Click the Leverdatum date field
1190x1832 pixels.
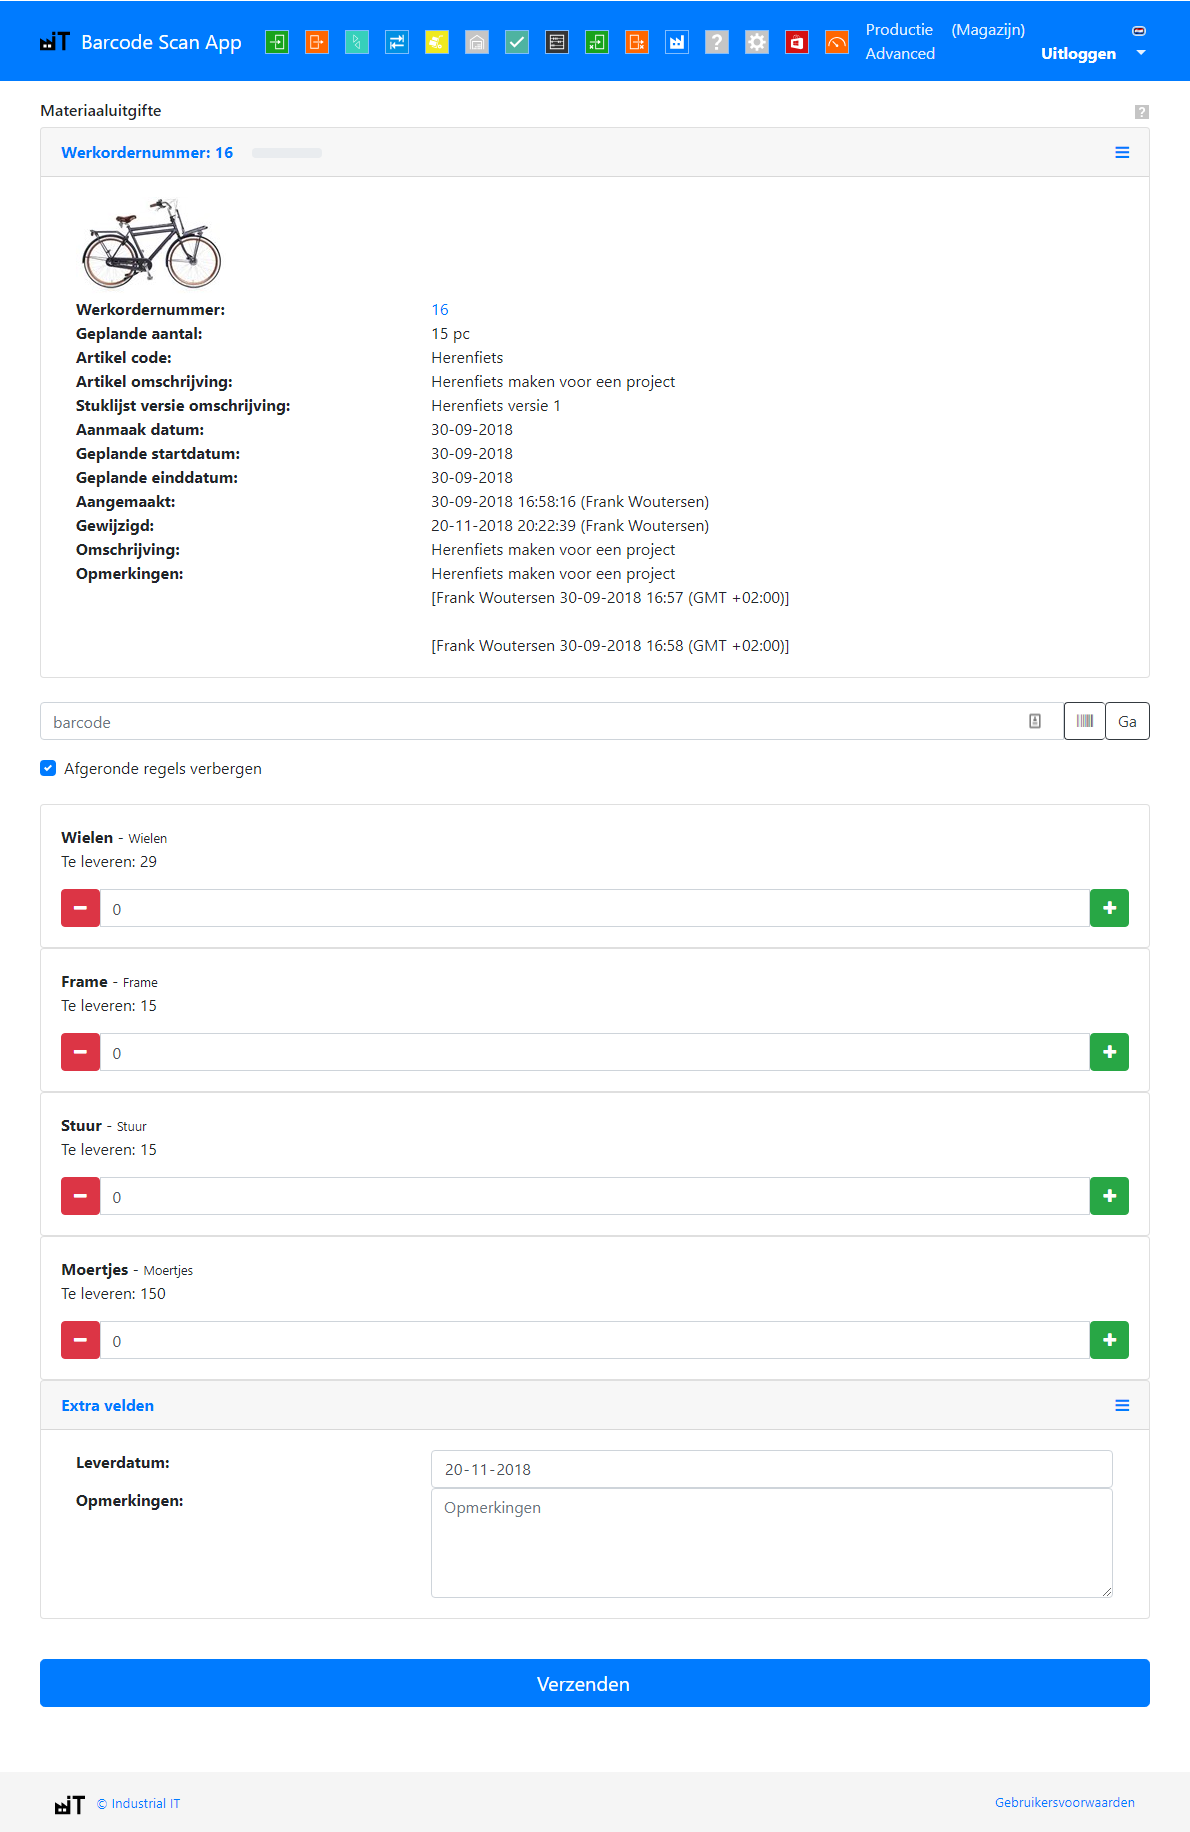coord(771,1469)
